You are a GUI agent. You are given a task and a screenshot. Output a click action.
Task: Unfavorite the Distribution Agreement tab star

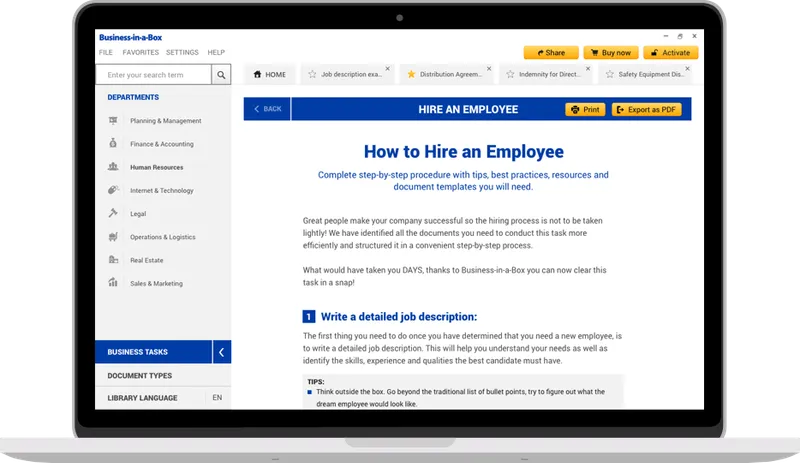[411, 75]
